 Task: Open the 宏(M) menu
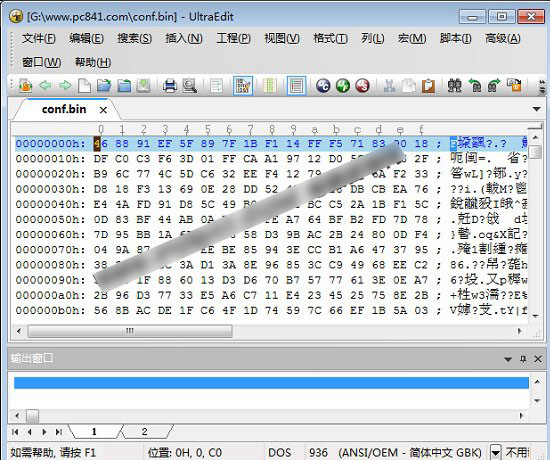point(412,38)
